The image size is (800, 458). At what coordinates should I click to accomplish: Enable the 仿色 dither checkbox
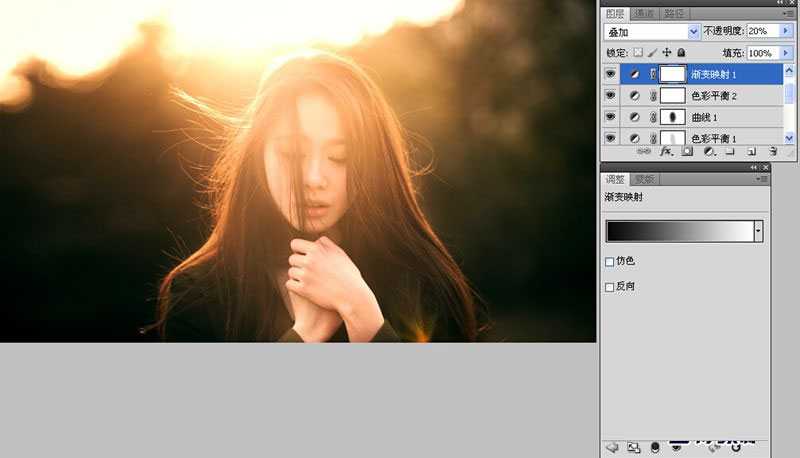(x=610, y=262)
